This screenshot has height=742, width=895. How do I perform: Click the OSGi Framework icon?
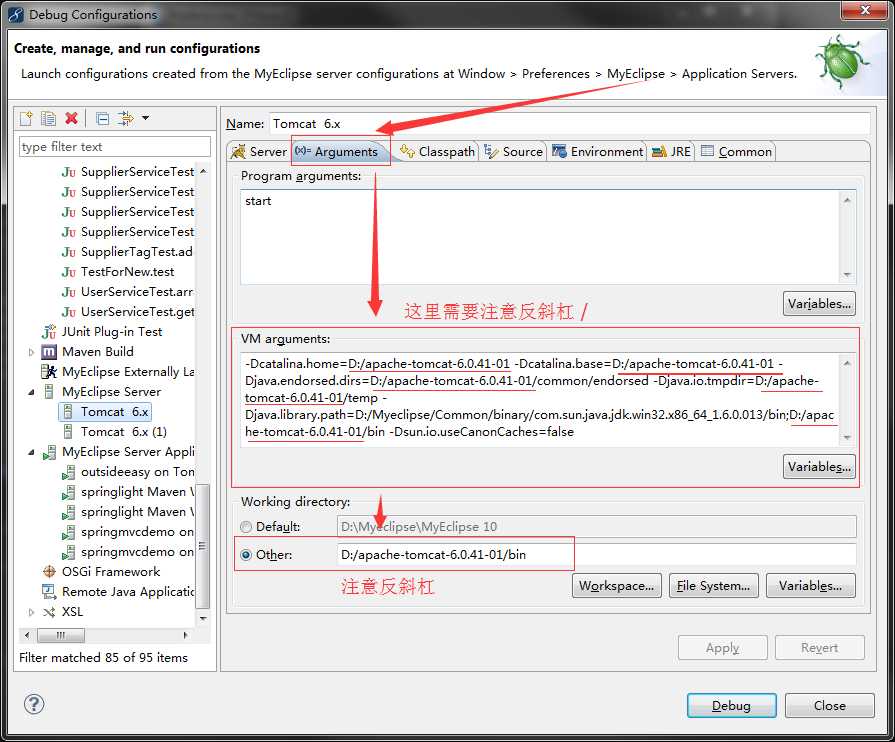click(x=49, y=571)
